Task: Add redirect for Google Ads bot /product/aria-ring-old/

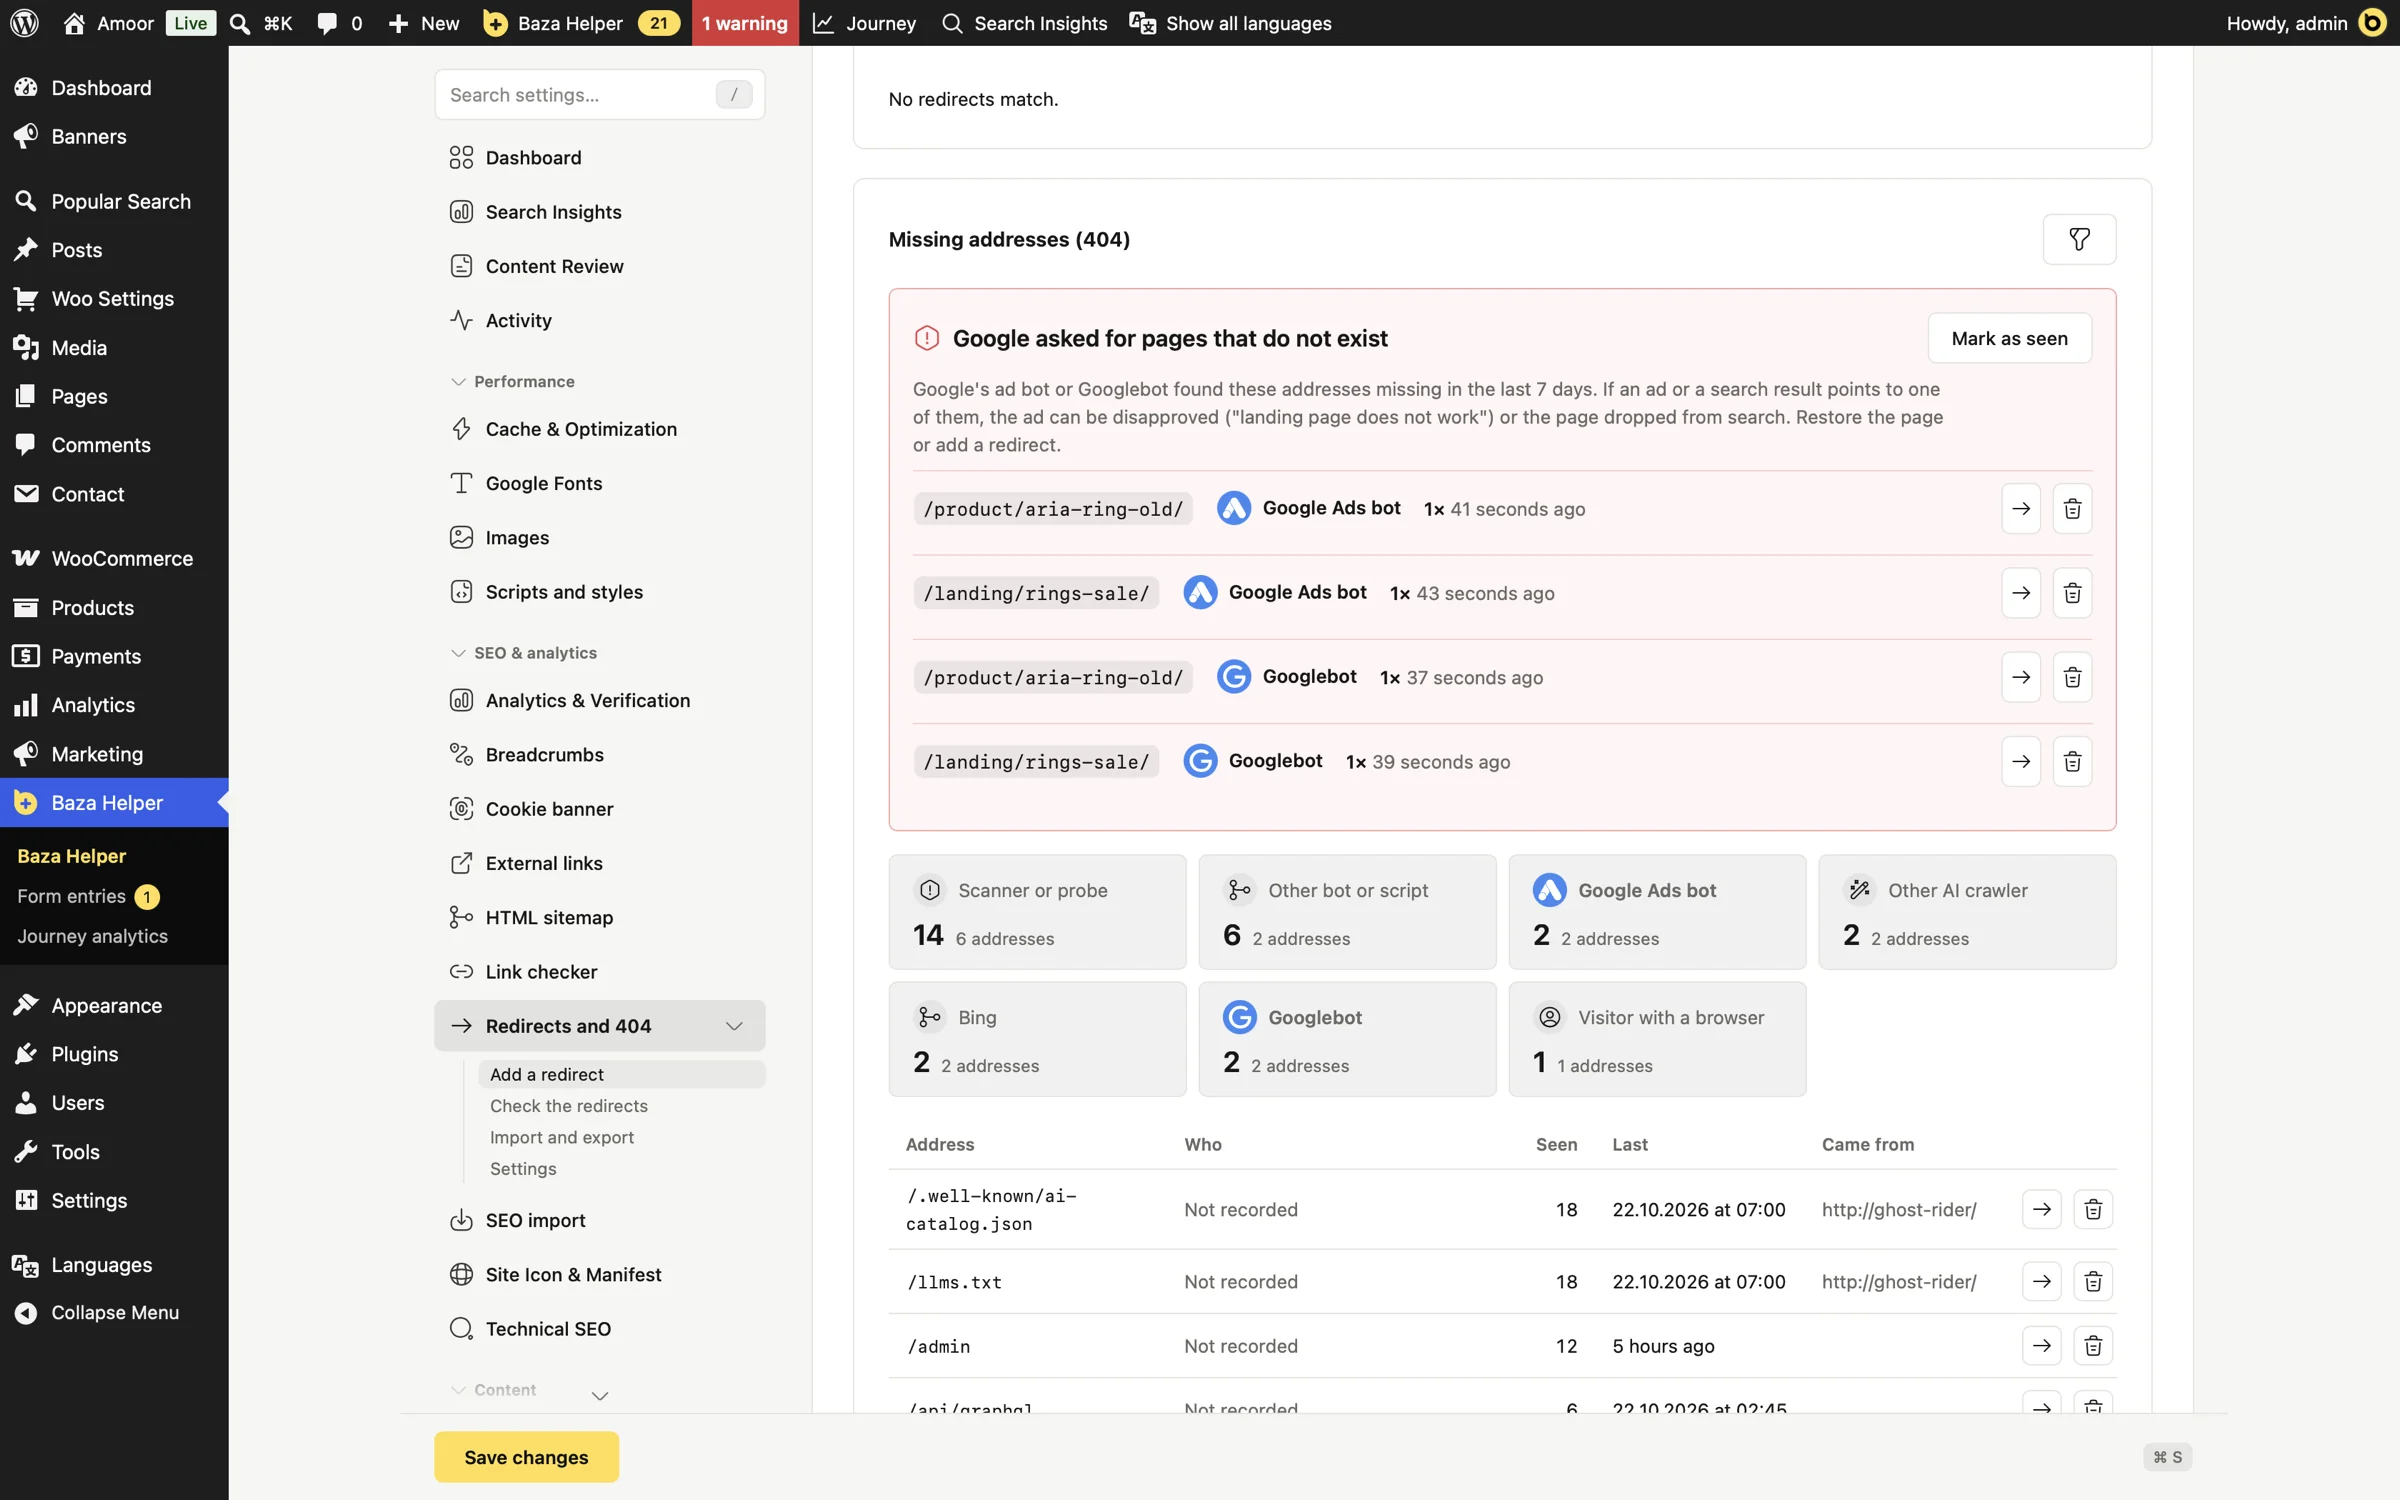Action: point(2021,509)
